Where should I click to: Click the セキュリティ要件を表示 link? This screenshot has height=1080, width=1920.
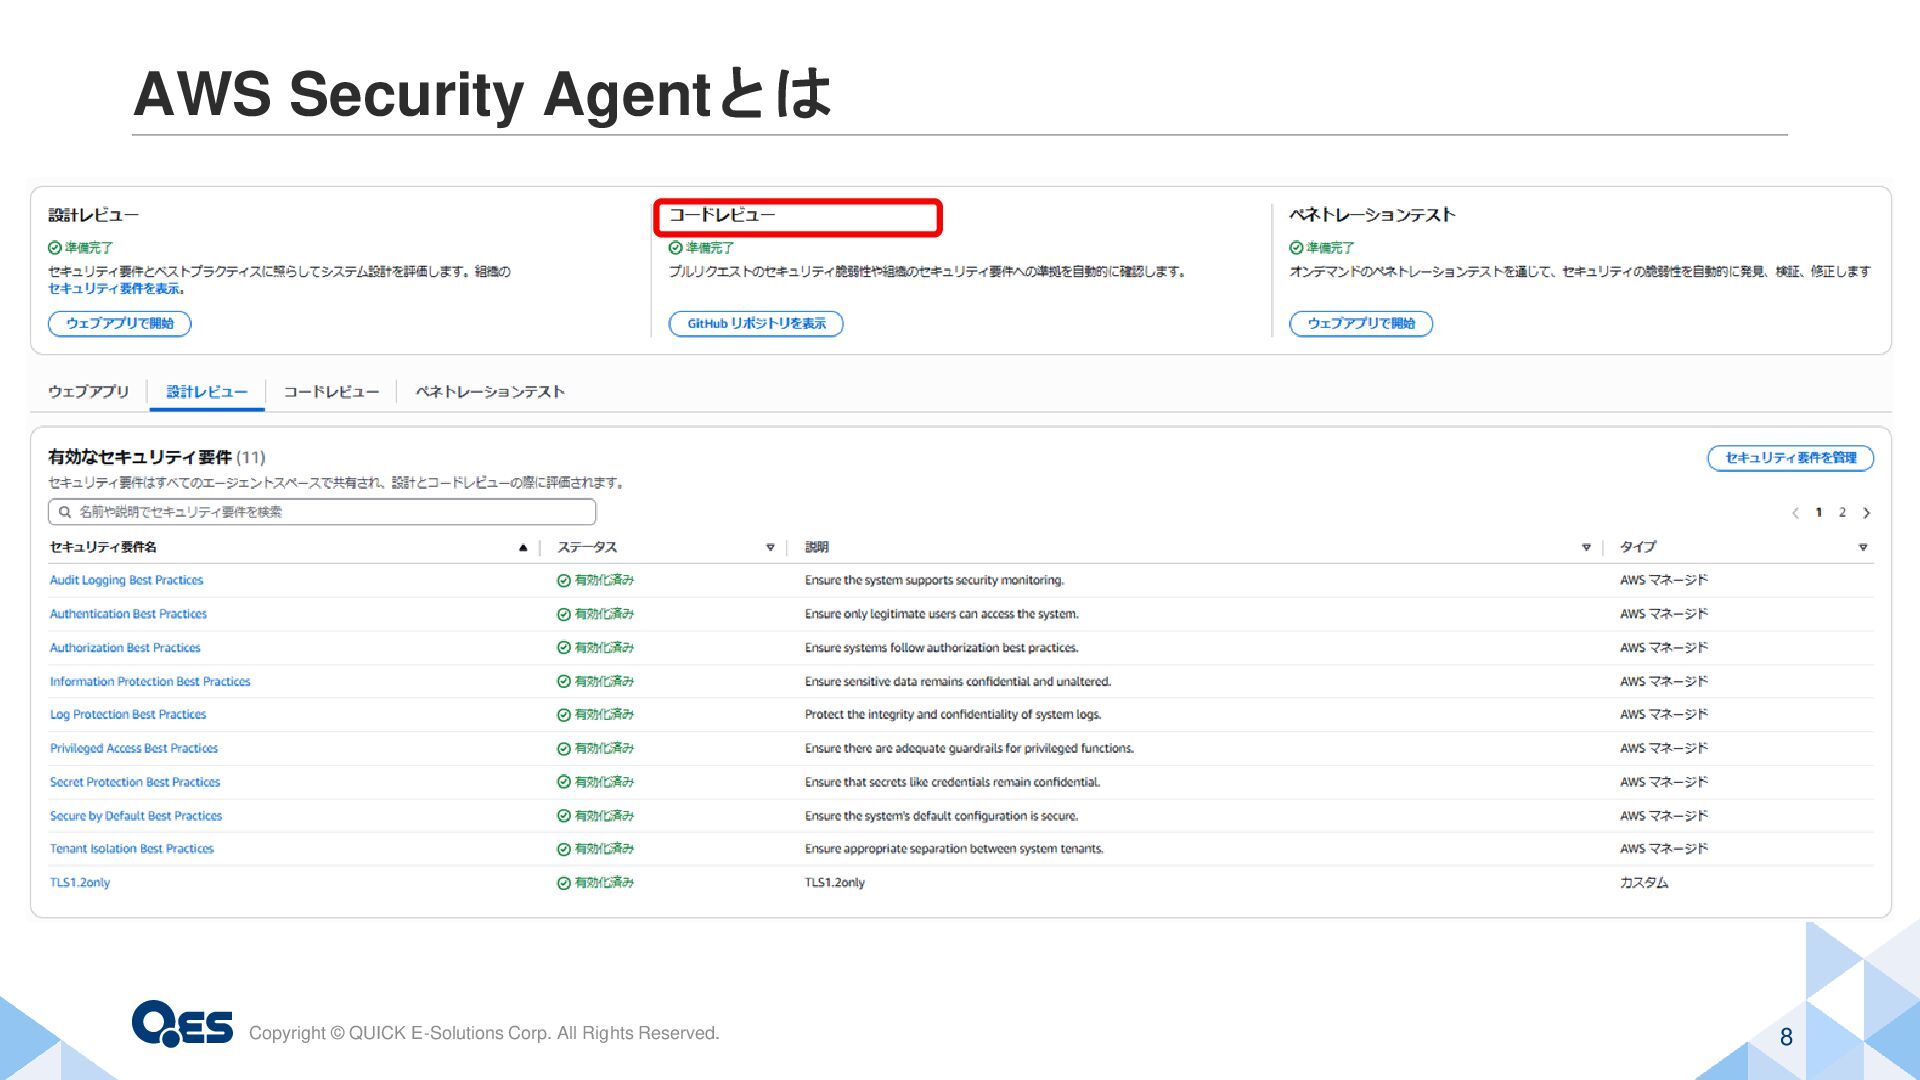[115, 288]
